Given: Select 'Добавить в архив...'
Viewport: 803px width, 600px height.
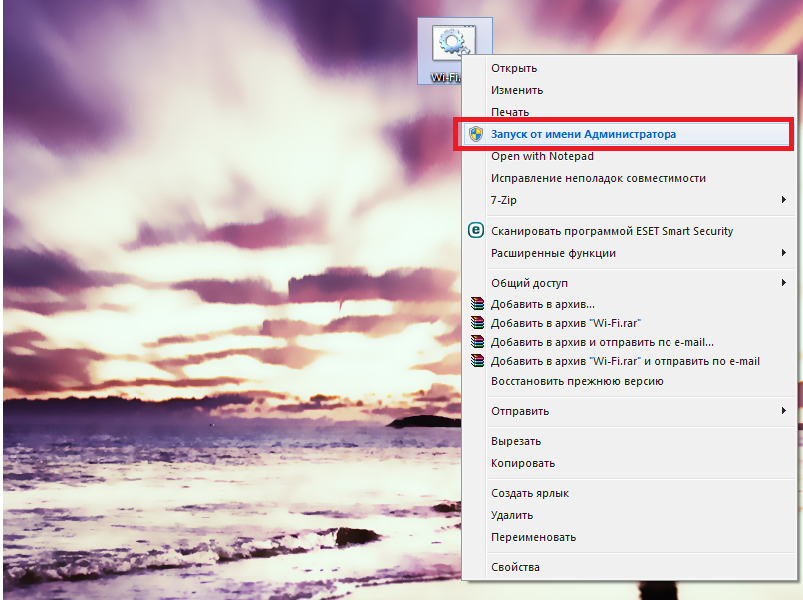Looking at the screenshot, I should pos(629,304).
